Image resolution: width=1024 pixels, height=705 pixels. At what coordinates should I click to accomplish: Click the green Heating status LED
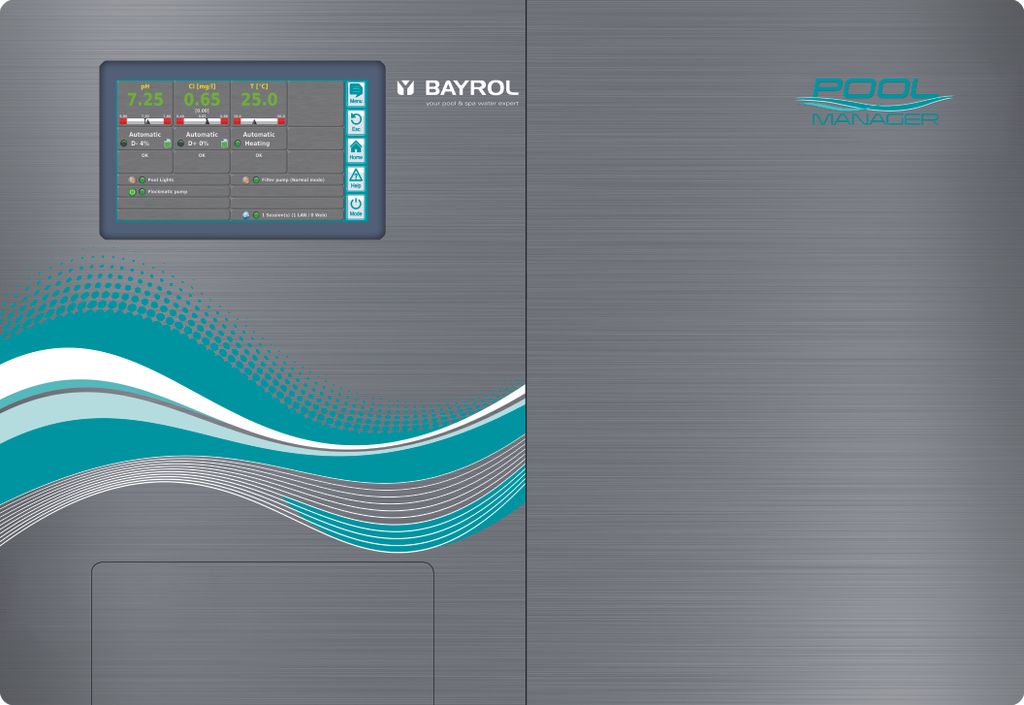238,144
